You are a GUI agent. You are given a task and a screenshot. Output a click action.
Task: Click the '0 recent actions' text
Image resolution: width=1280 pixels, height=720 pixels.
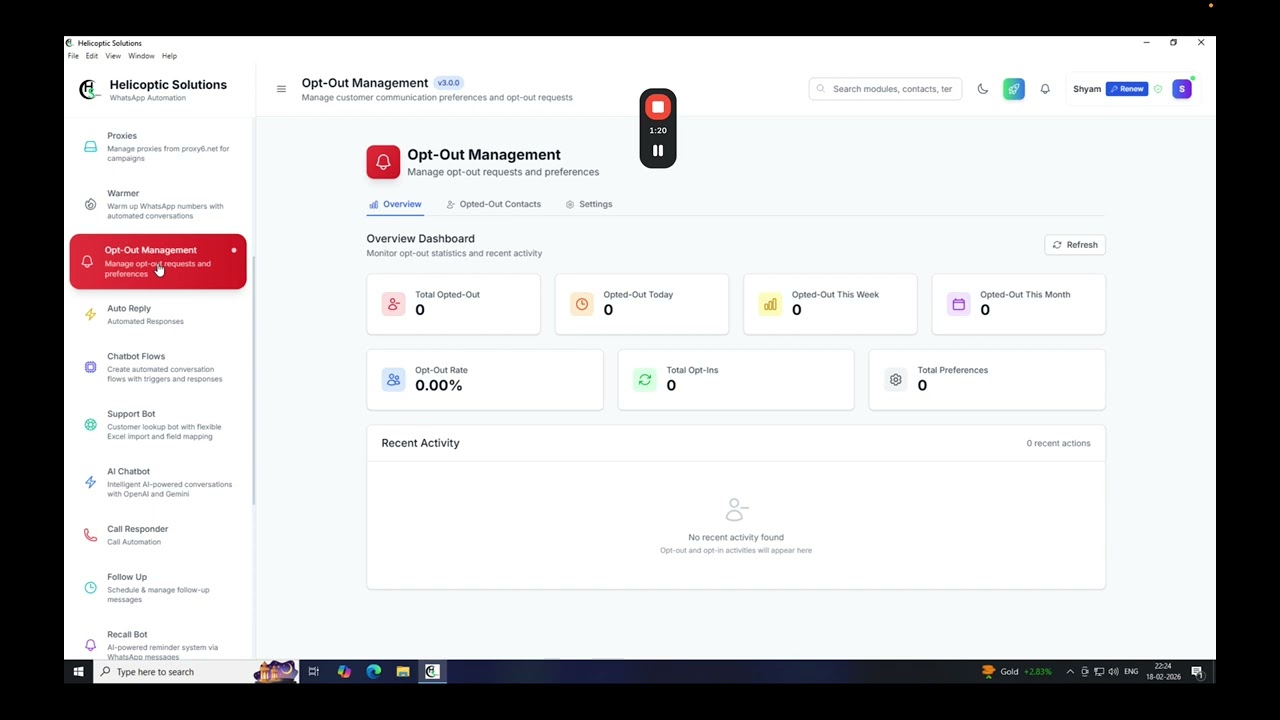(x=1058, y=443)
